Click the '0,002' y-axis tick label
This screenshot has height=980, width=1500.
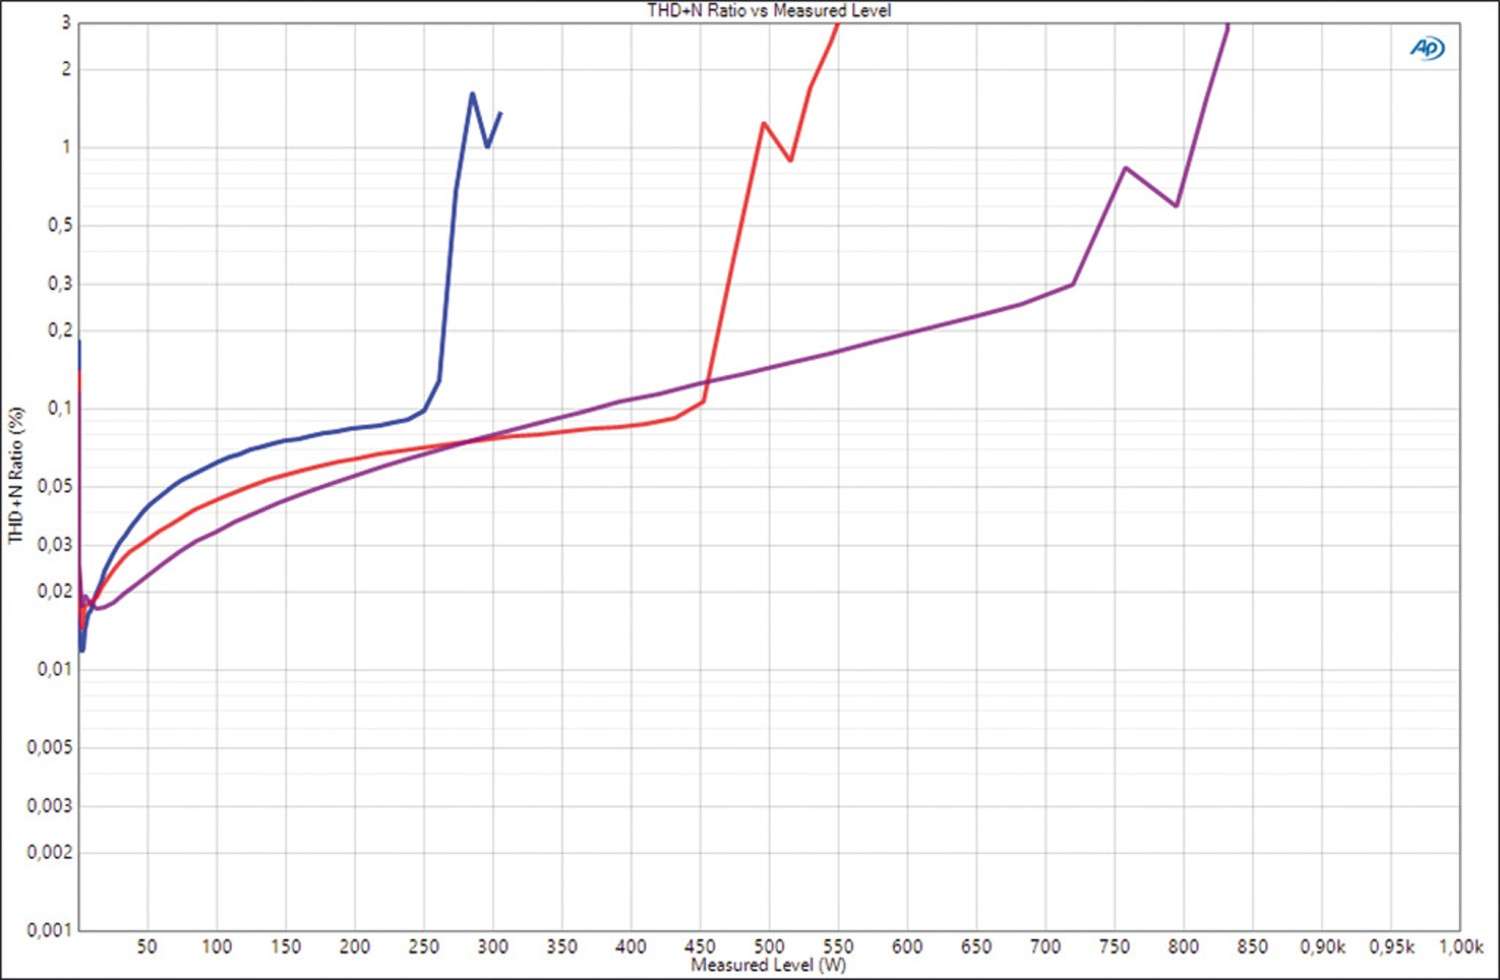pyautogui.click(x=50, y=852)
